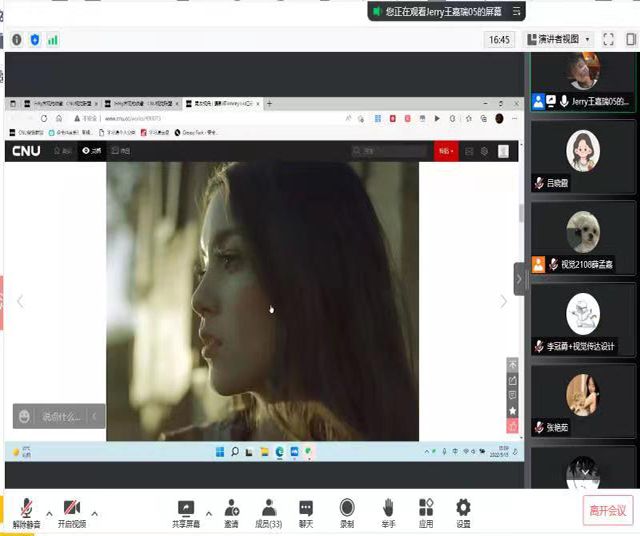Click the red 离开会议 leave meeting button
The width and height of the screenshot is (640, 536).
pyautogui.click(x=608, y=510)
